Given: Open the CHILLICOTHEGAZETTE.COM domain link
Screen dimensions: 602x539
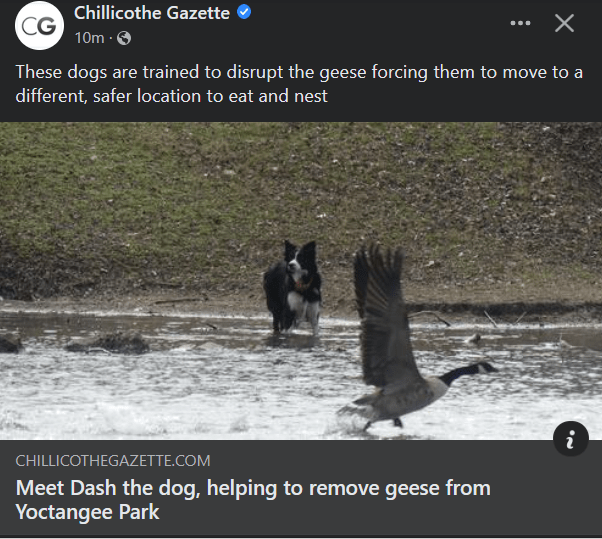Looking at the screenshot, I should 113,461.
